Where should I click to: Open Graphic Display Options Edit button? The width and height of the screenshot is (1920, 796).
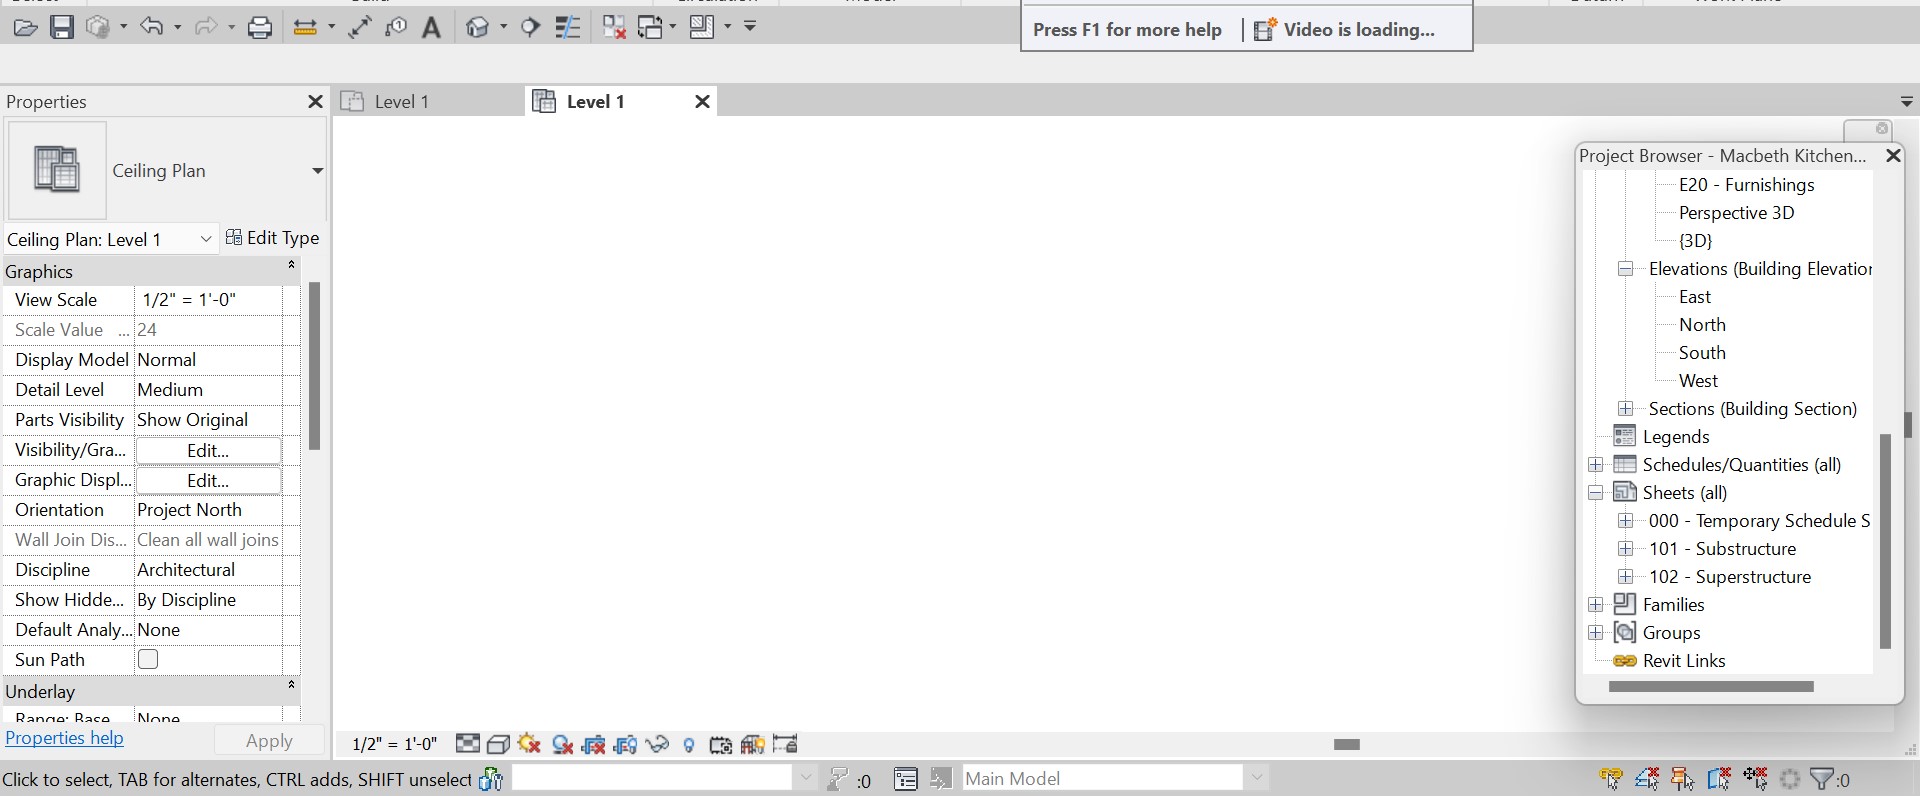pos(208,480)
